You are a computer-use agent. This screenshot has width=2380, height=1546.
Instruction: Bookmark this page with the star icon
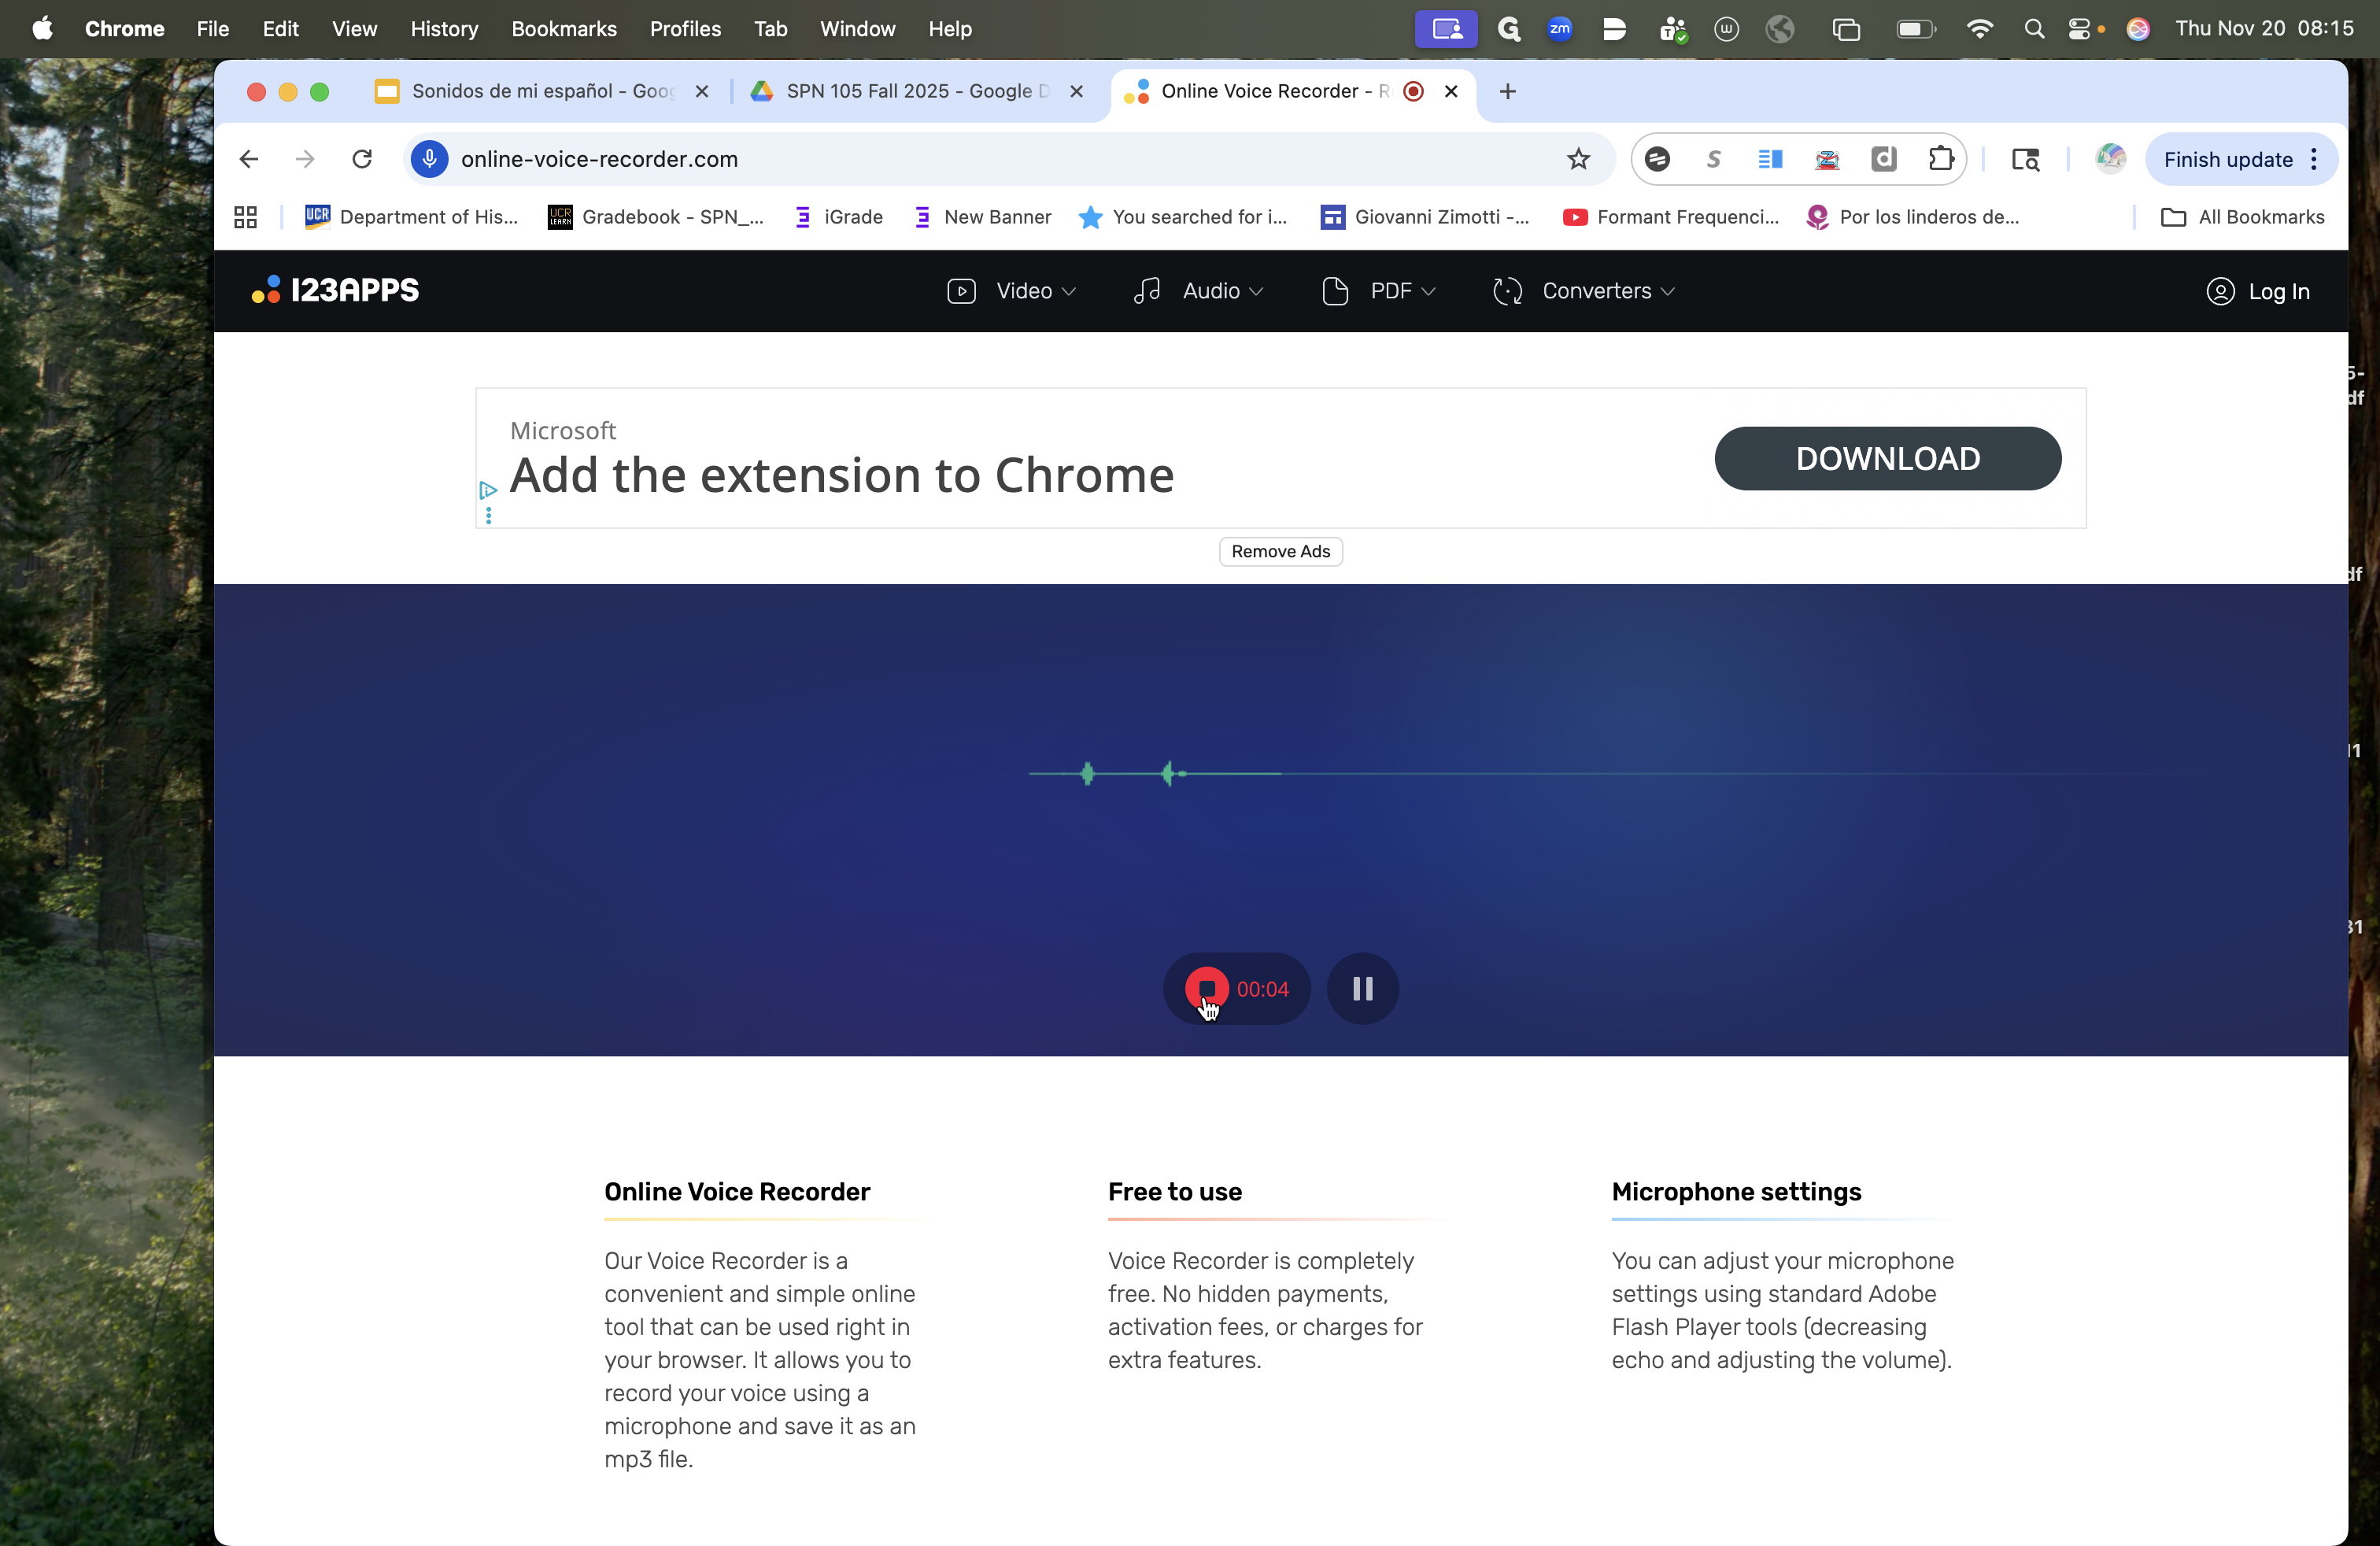(x=1578, y=159)
